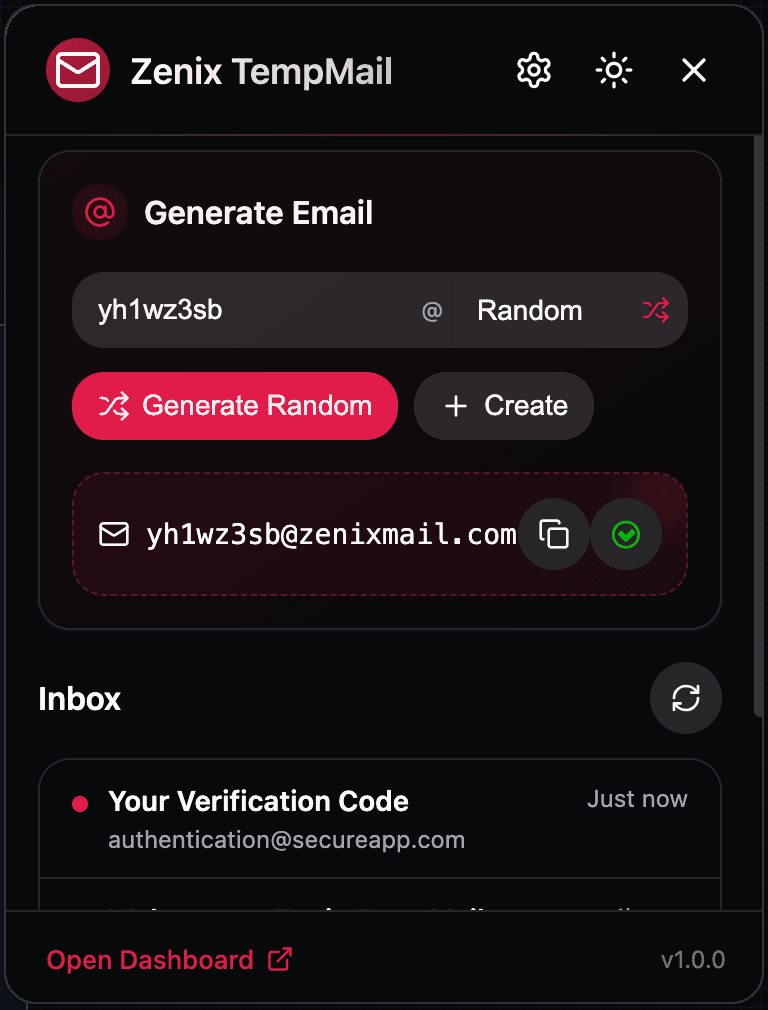Click the green checkmark status icon
The height and width of the screenshot is (1010, 768).
point(626,535)
